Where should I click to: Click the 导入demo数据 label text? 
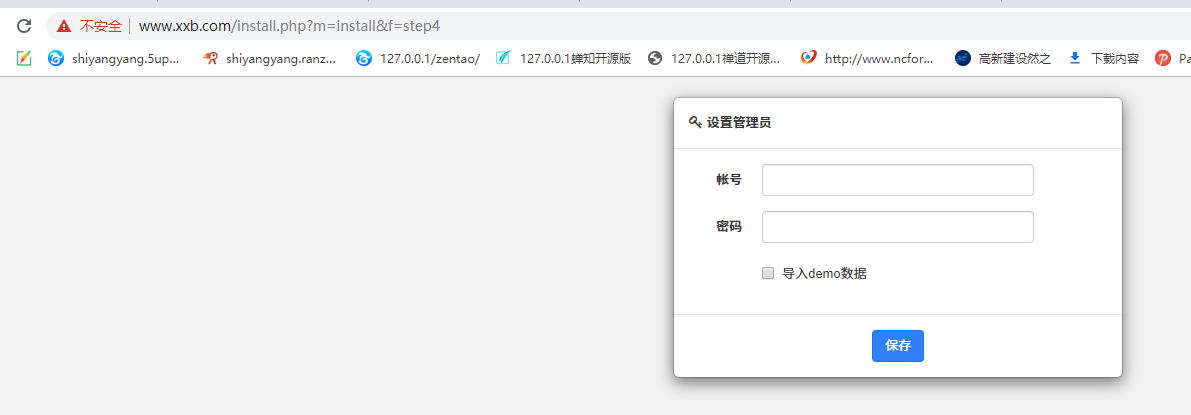pos(824,273)
